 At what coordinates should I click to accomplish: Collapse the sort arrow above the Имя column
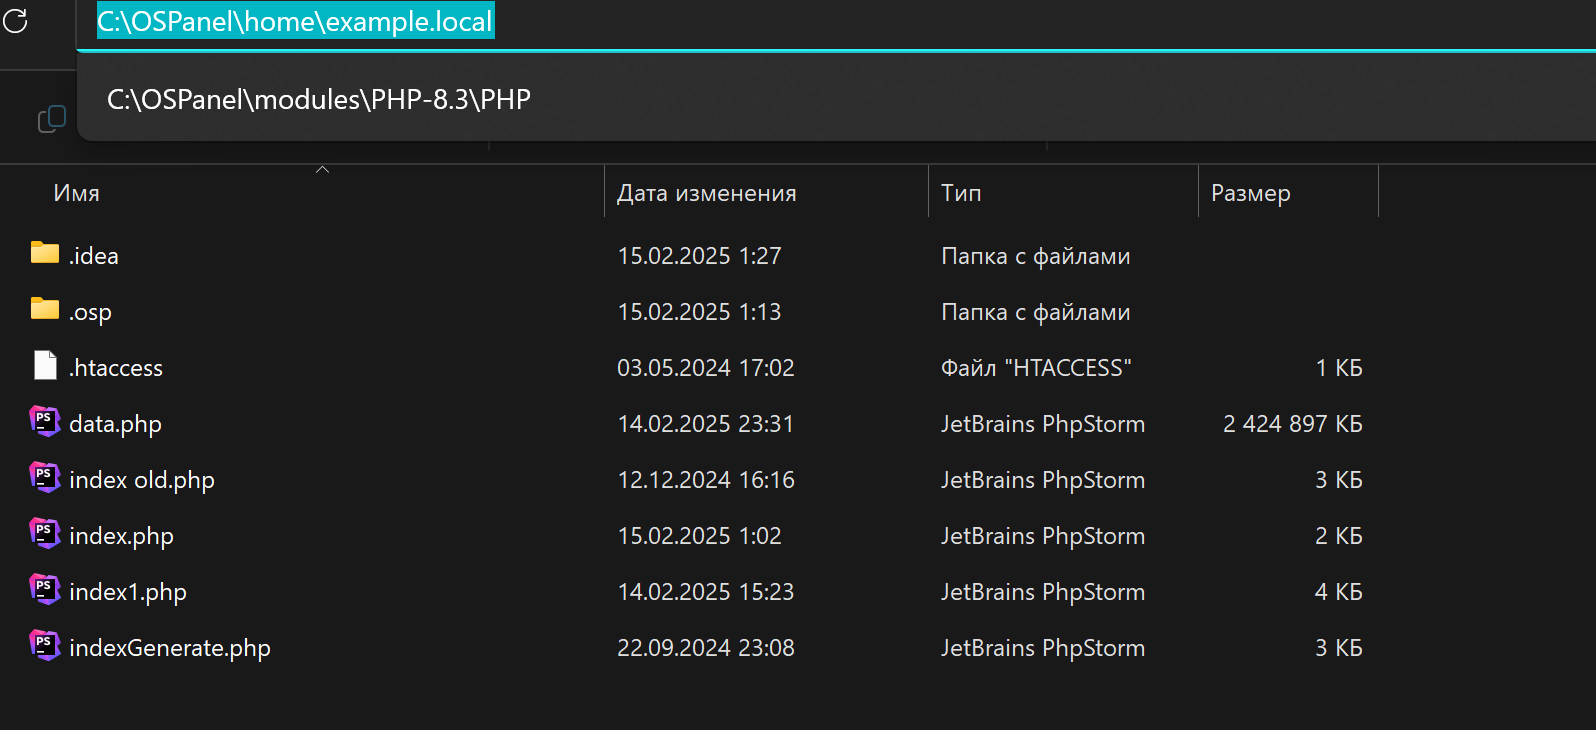[322, 170]
